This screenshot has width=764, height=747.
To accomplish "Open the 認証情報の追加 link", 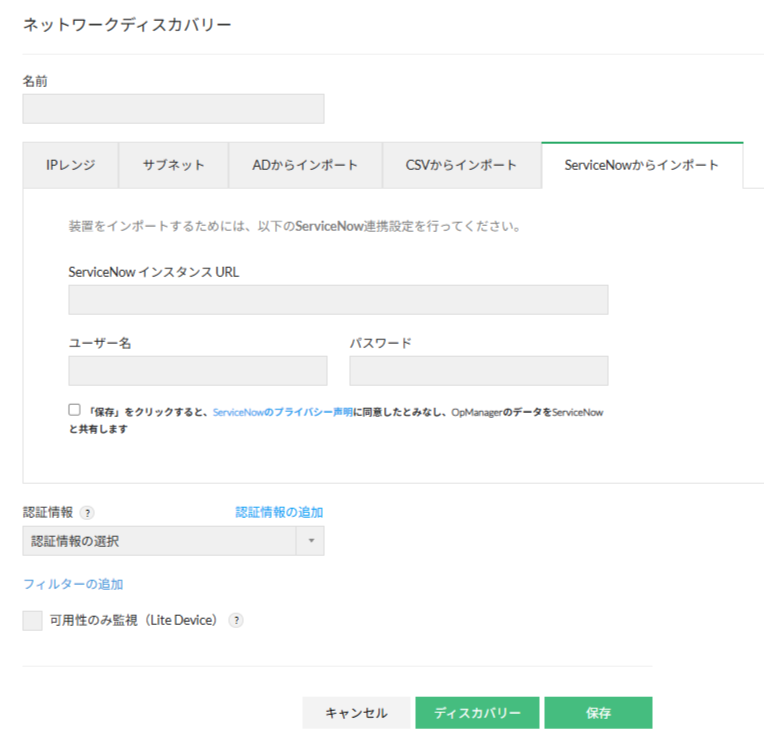I will (279, 512).
